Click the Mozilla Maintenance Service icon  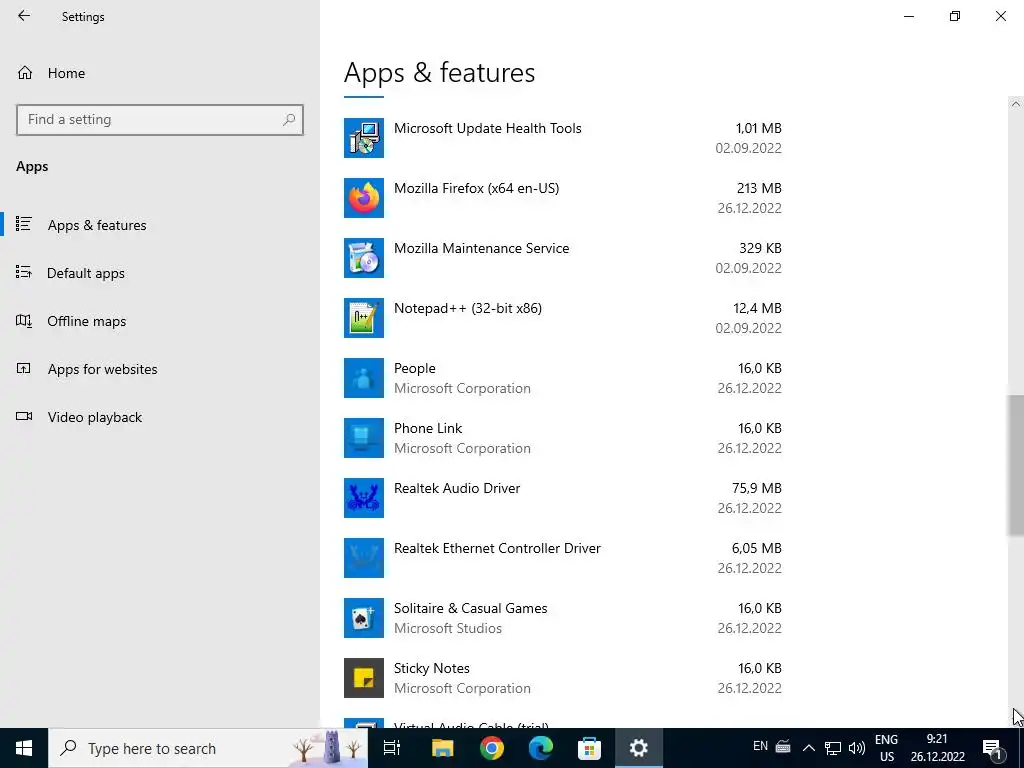tap(364, 258)
